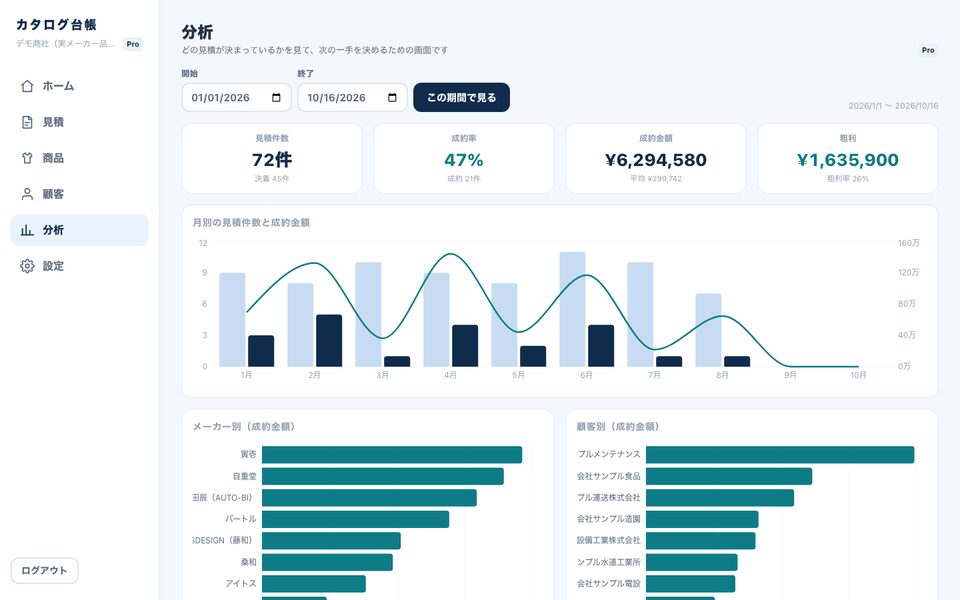
Task: Click the 会社サンプル食品 customer bar
Action: [729, 476]
